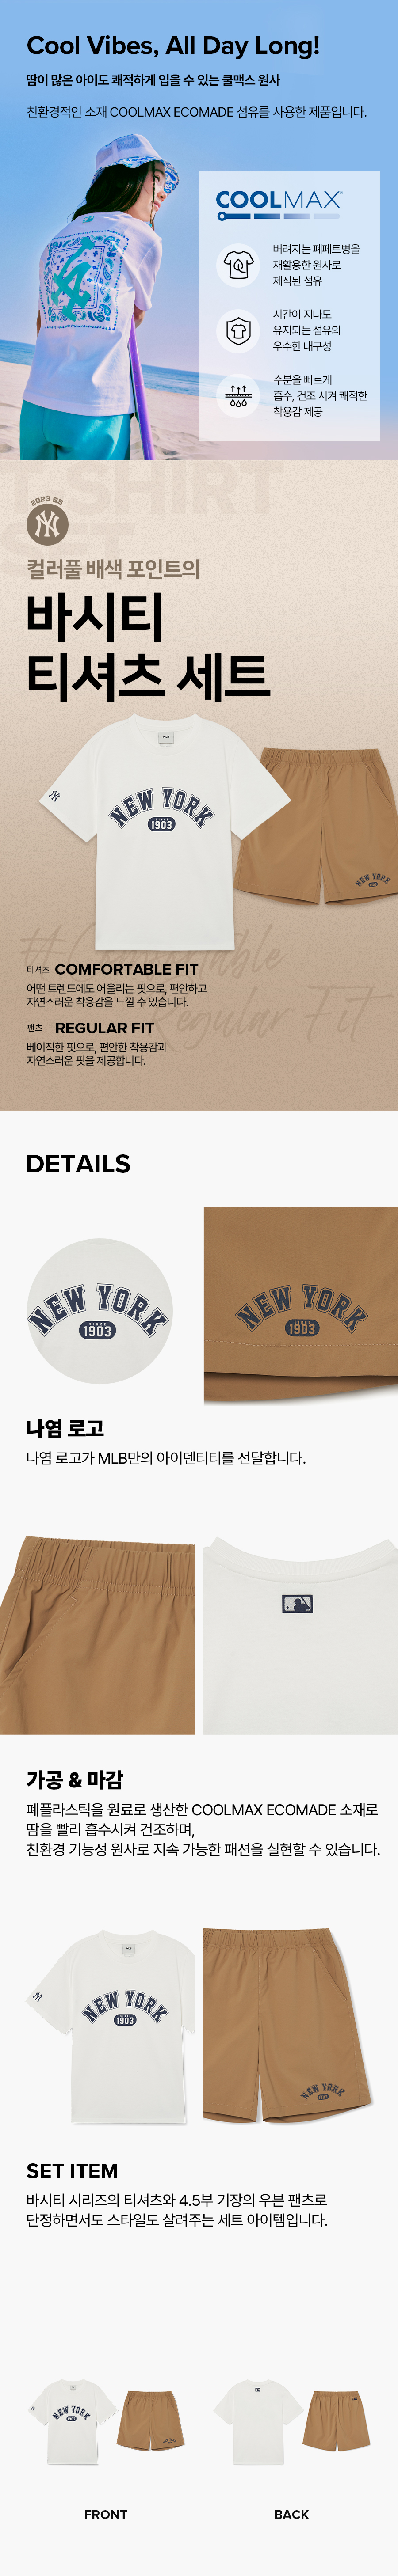Click the elastic waistband detail photo
The height and width of the screenshot is (2576, 398).
click(x=97, y=1635)
